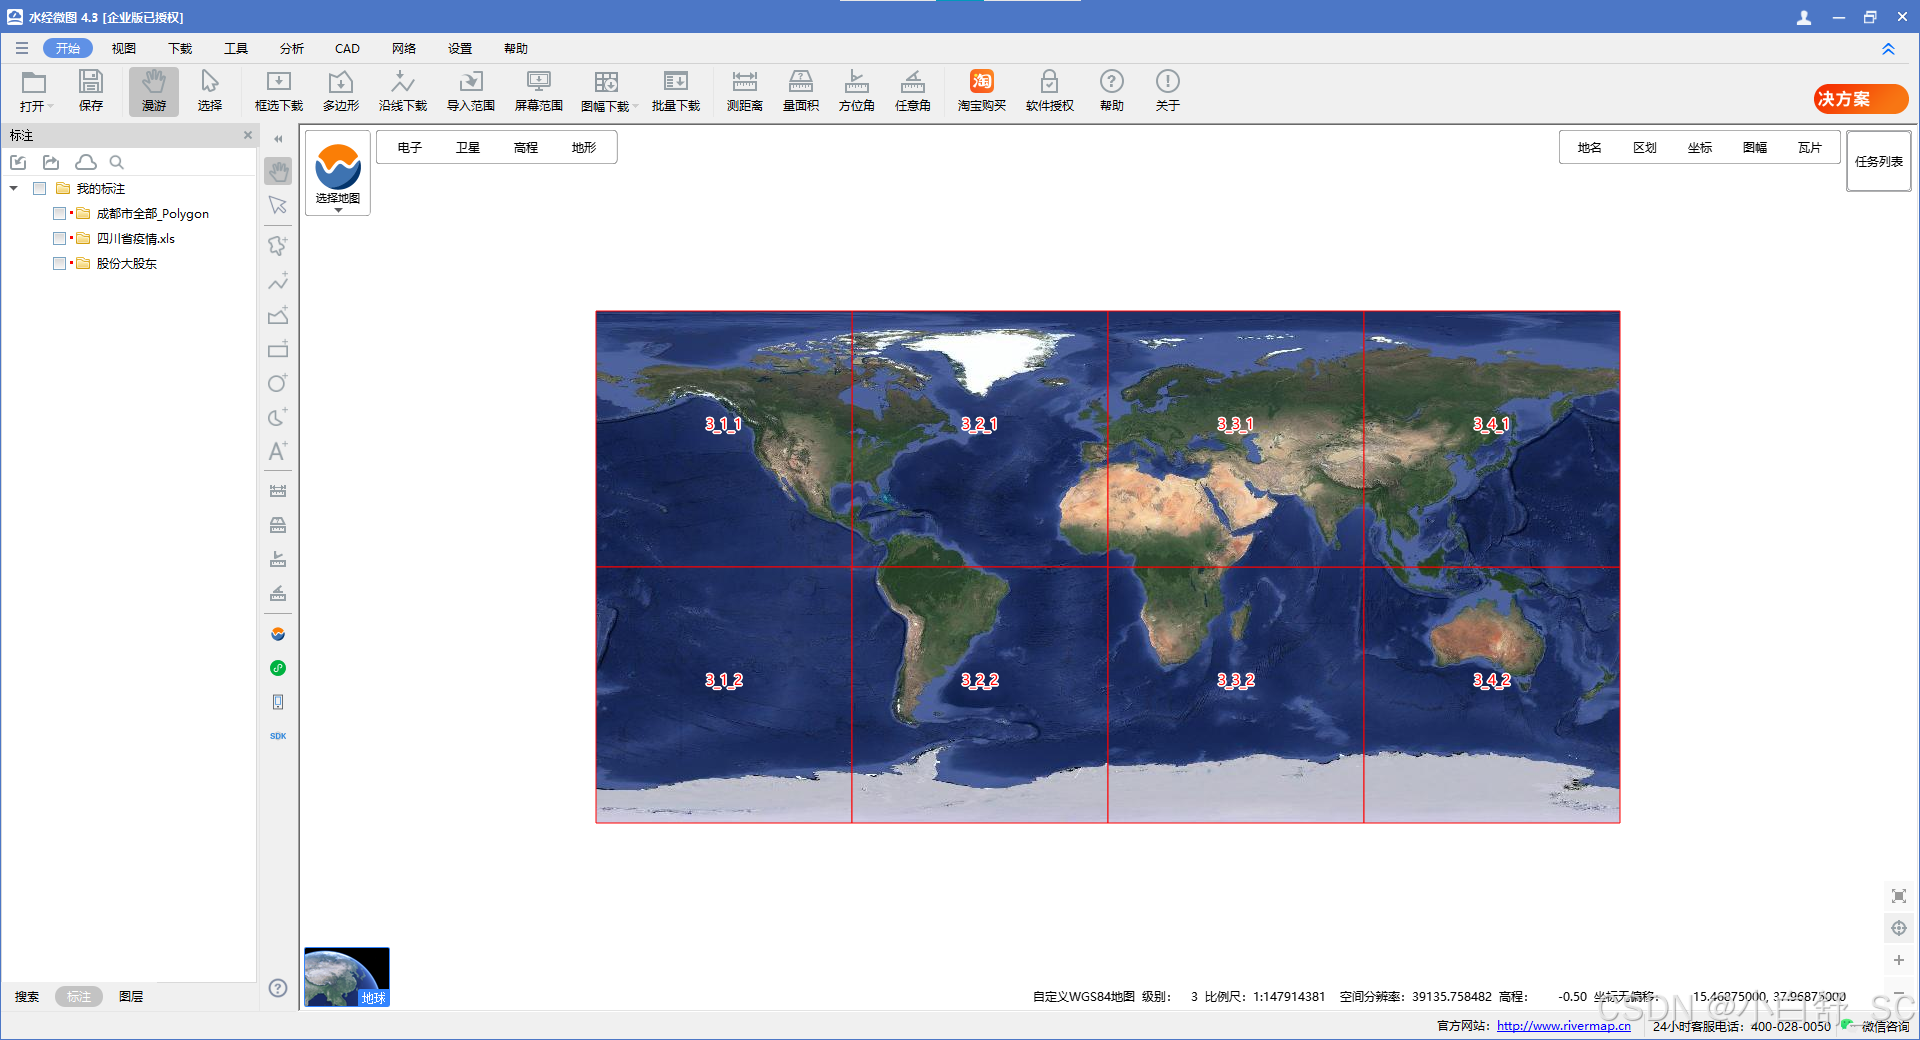Screen dimensions: 1920x1040
Task: Switch to the 高程 elevation map type
Action: pyautogui.click(x=526, y=147)
